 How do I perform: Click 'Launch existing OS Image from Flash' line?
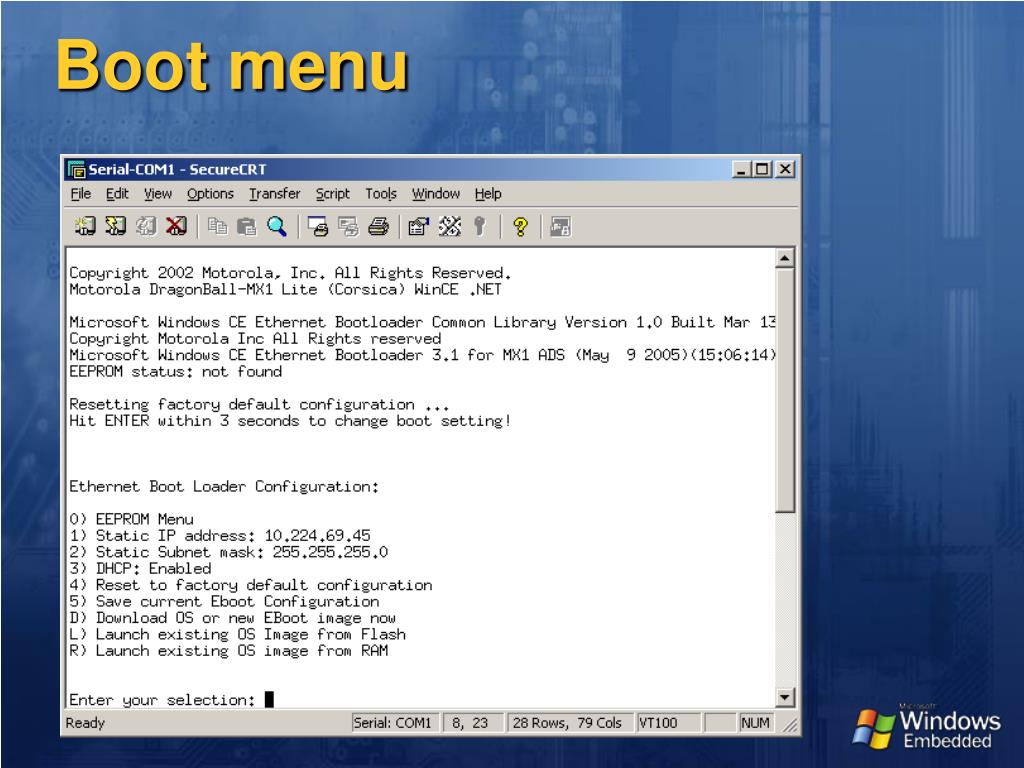238,634
